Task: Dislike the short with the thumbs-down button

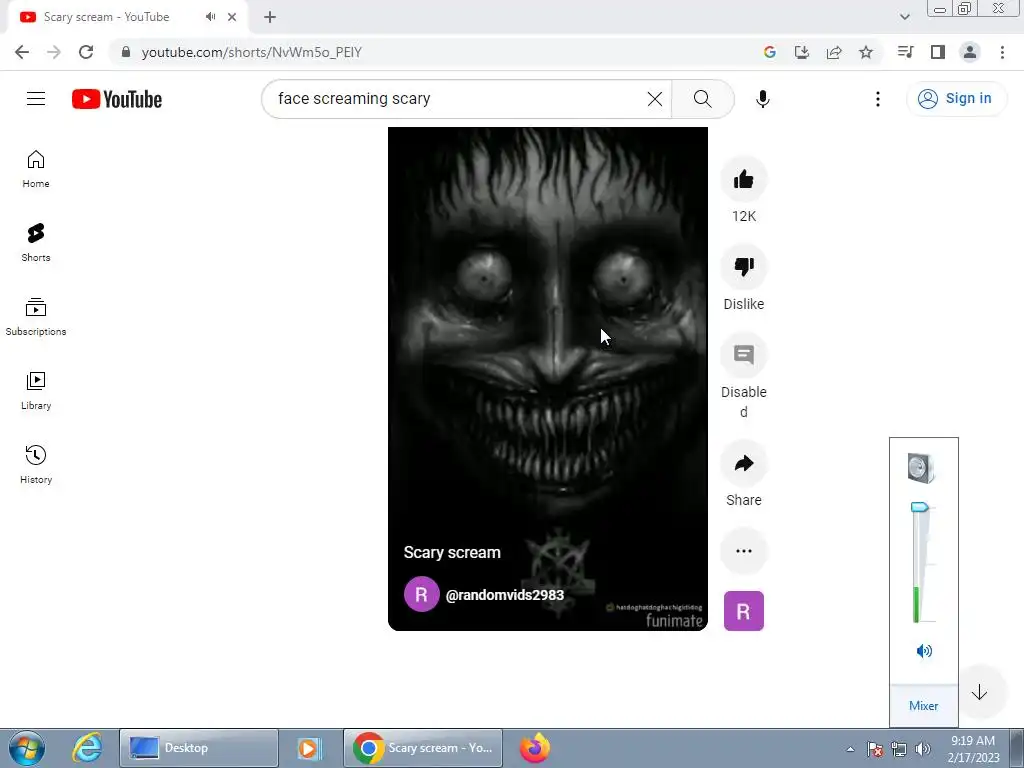Action: click(743, 266)
